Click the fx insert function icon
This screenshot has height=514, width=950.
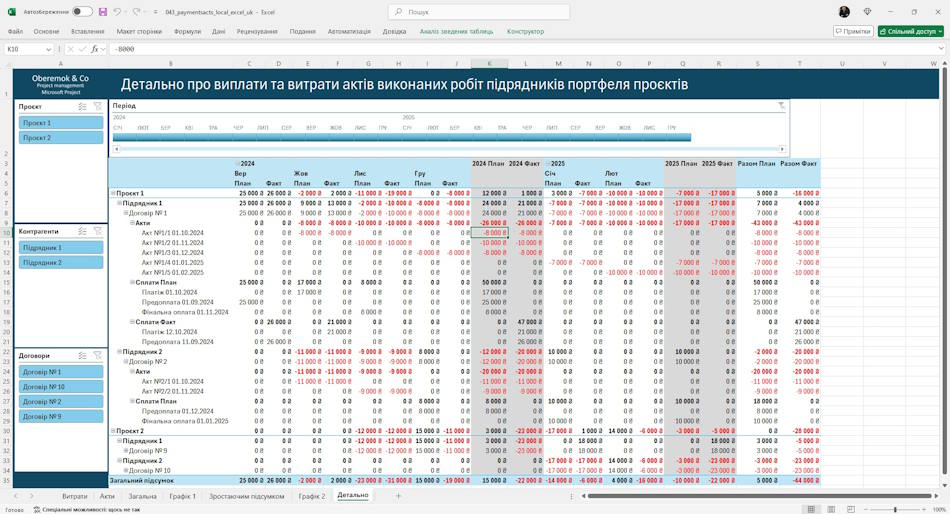[x=95, y=49]
